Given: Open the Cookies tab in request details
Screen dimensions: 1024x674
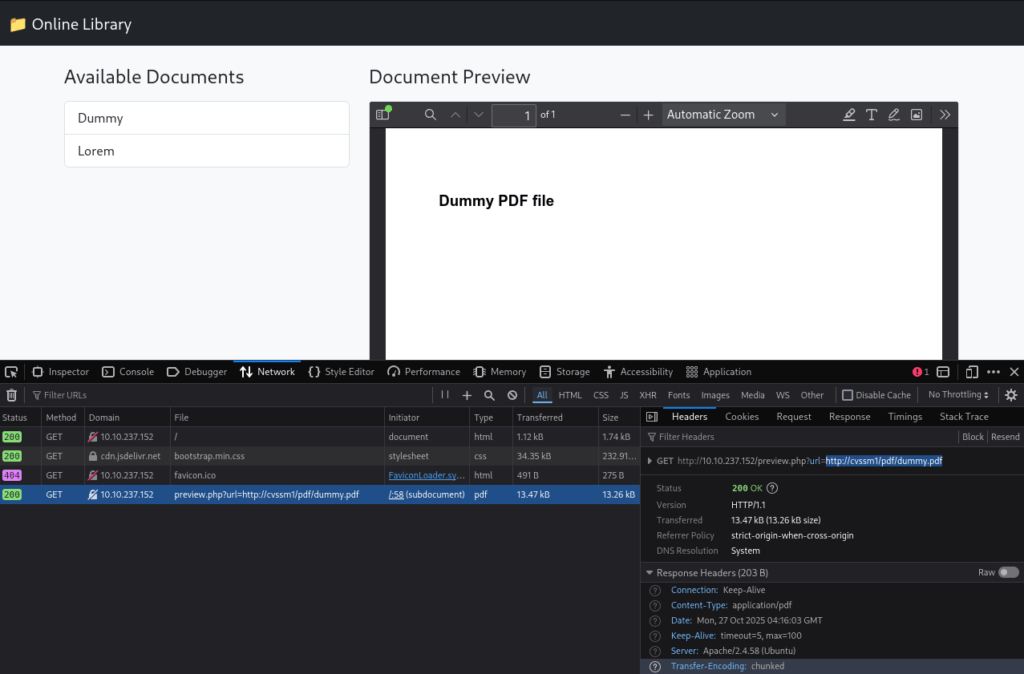Looking at the screenshot, I should 741,417.
